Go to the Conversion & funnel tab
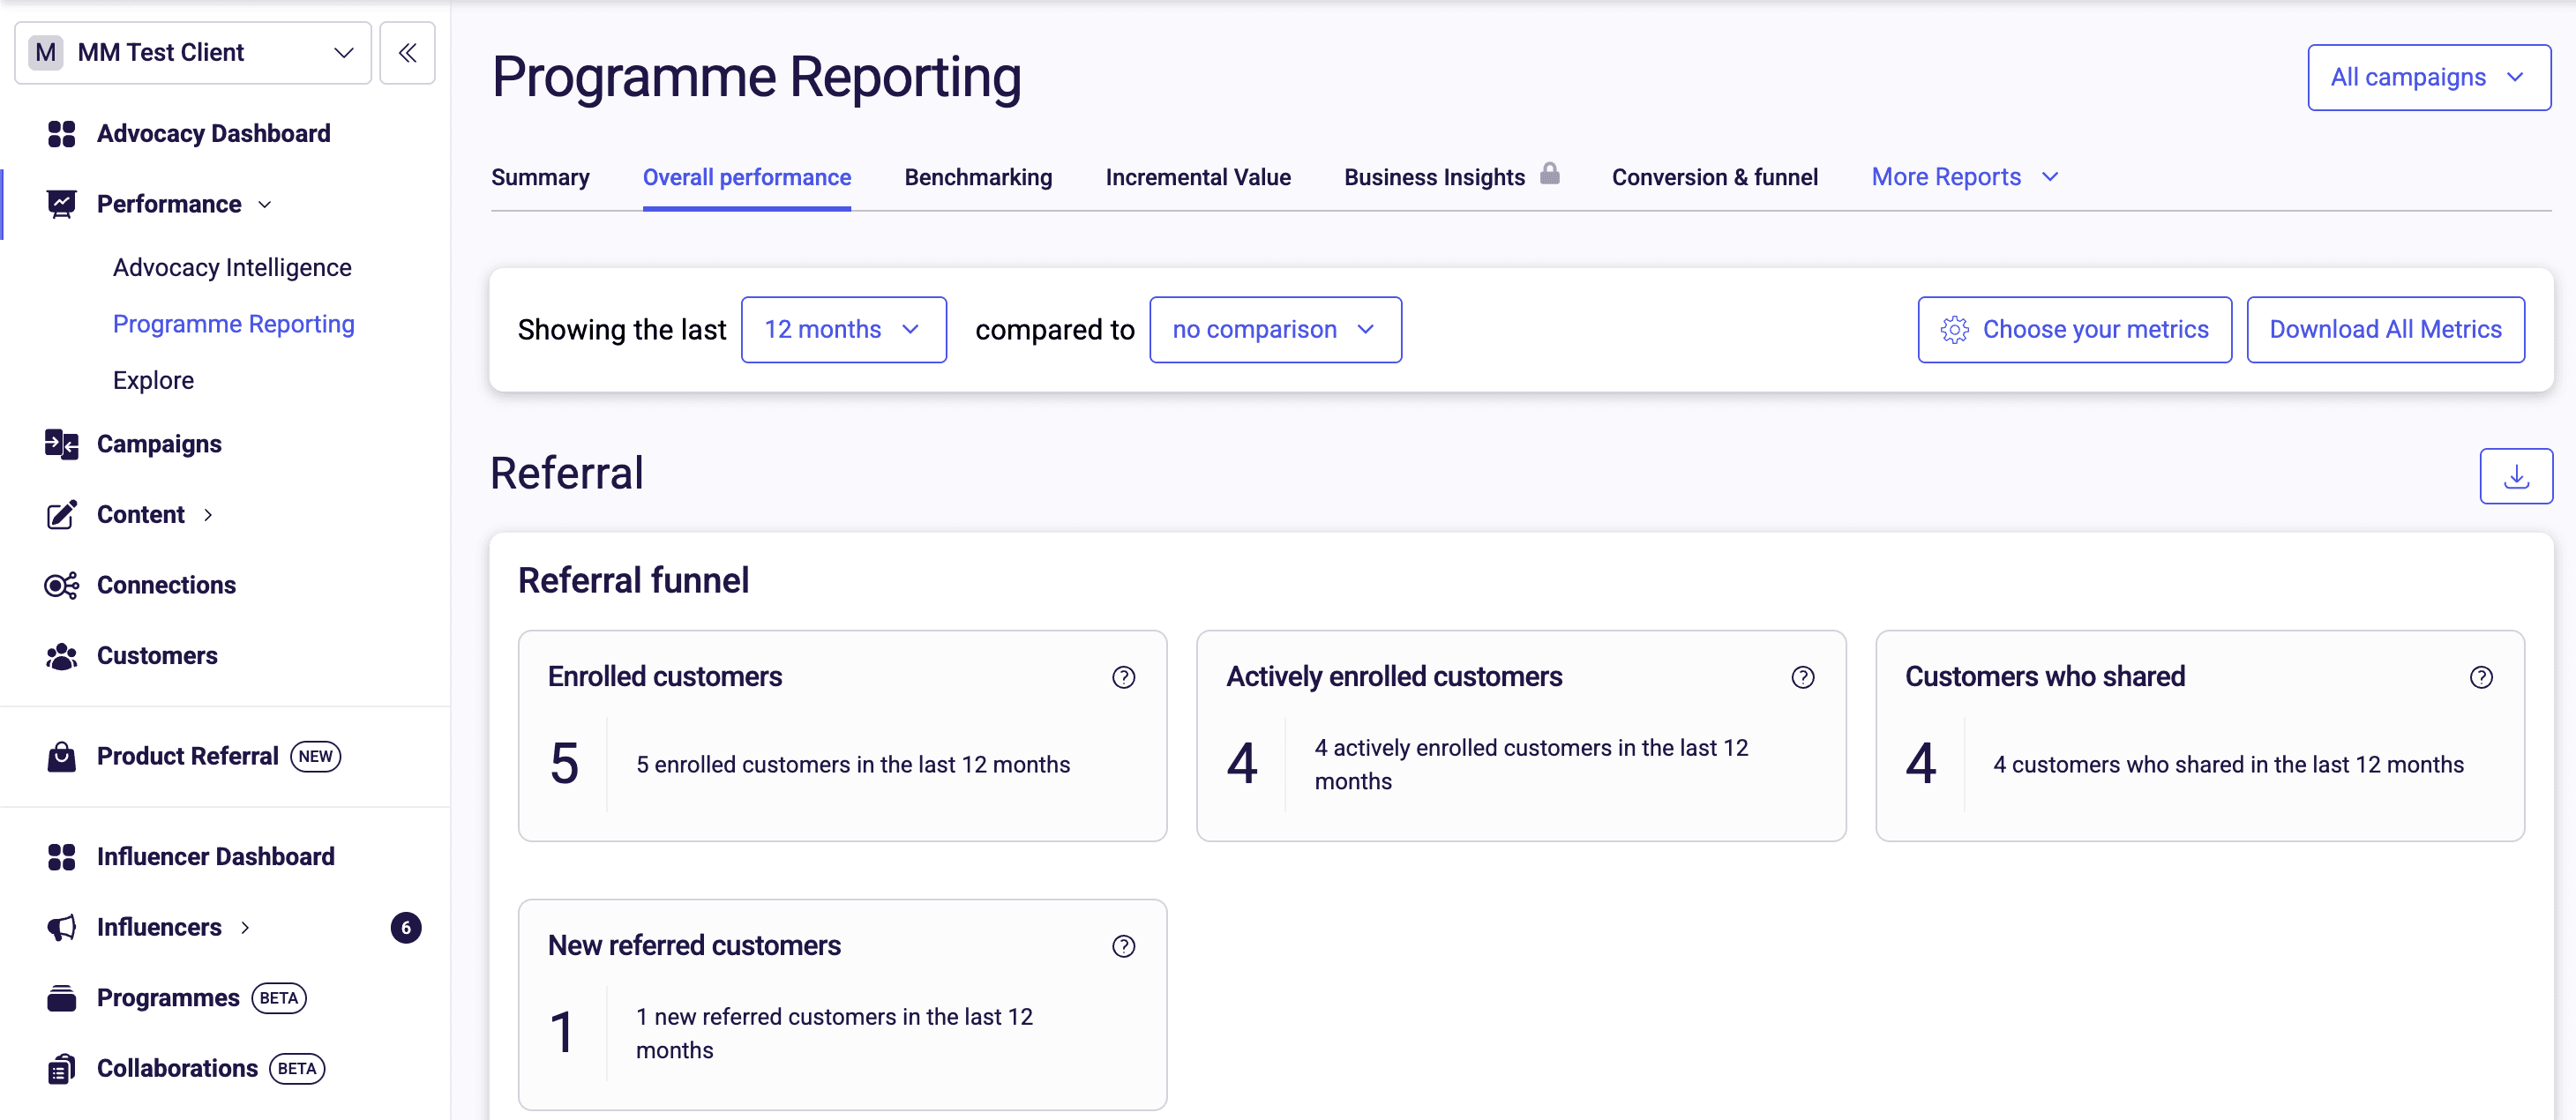 click(1714, 177)
